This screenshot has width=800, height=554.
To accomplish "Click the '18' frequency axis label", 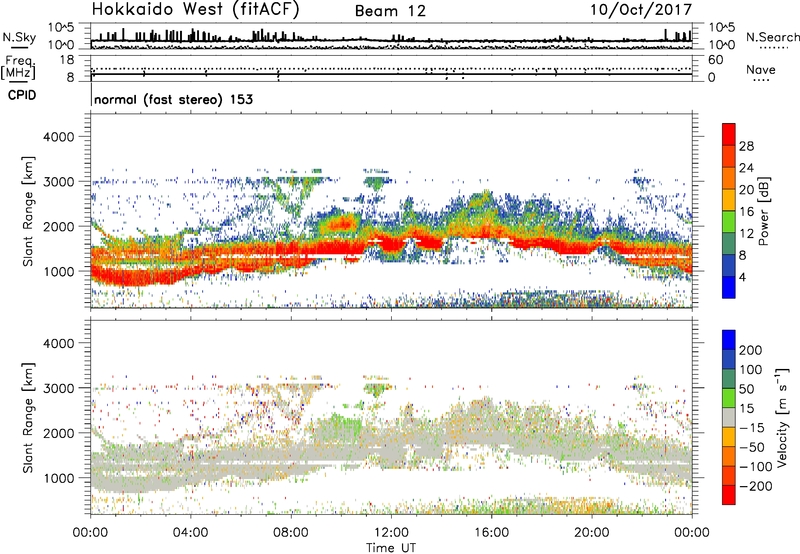I will point(67,60).
